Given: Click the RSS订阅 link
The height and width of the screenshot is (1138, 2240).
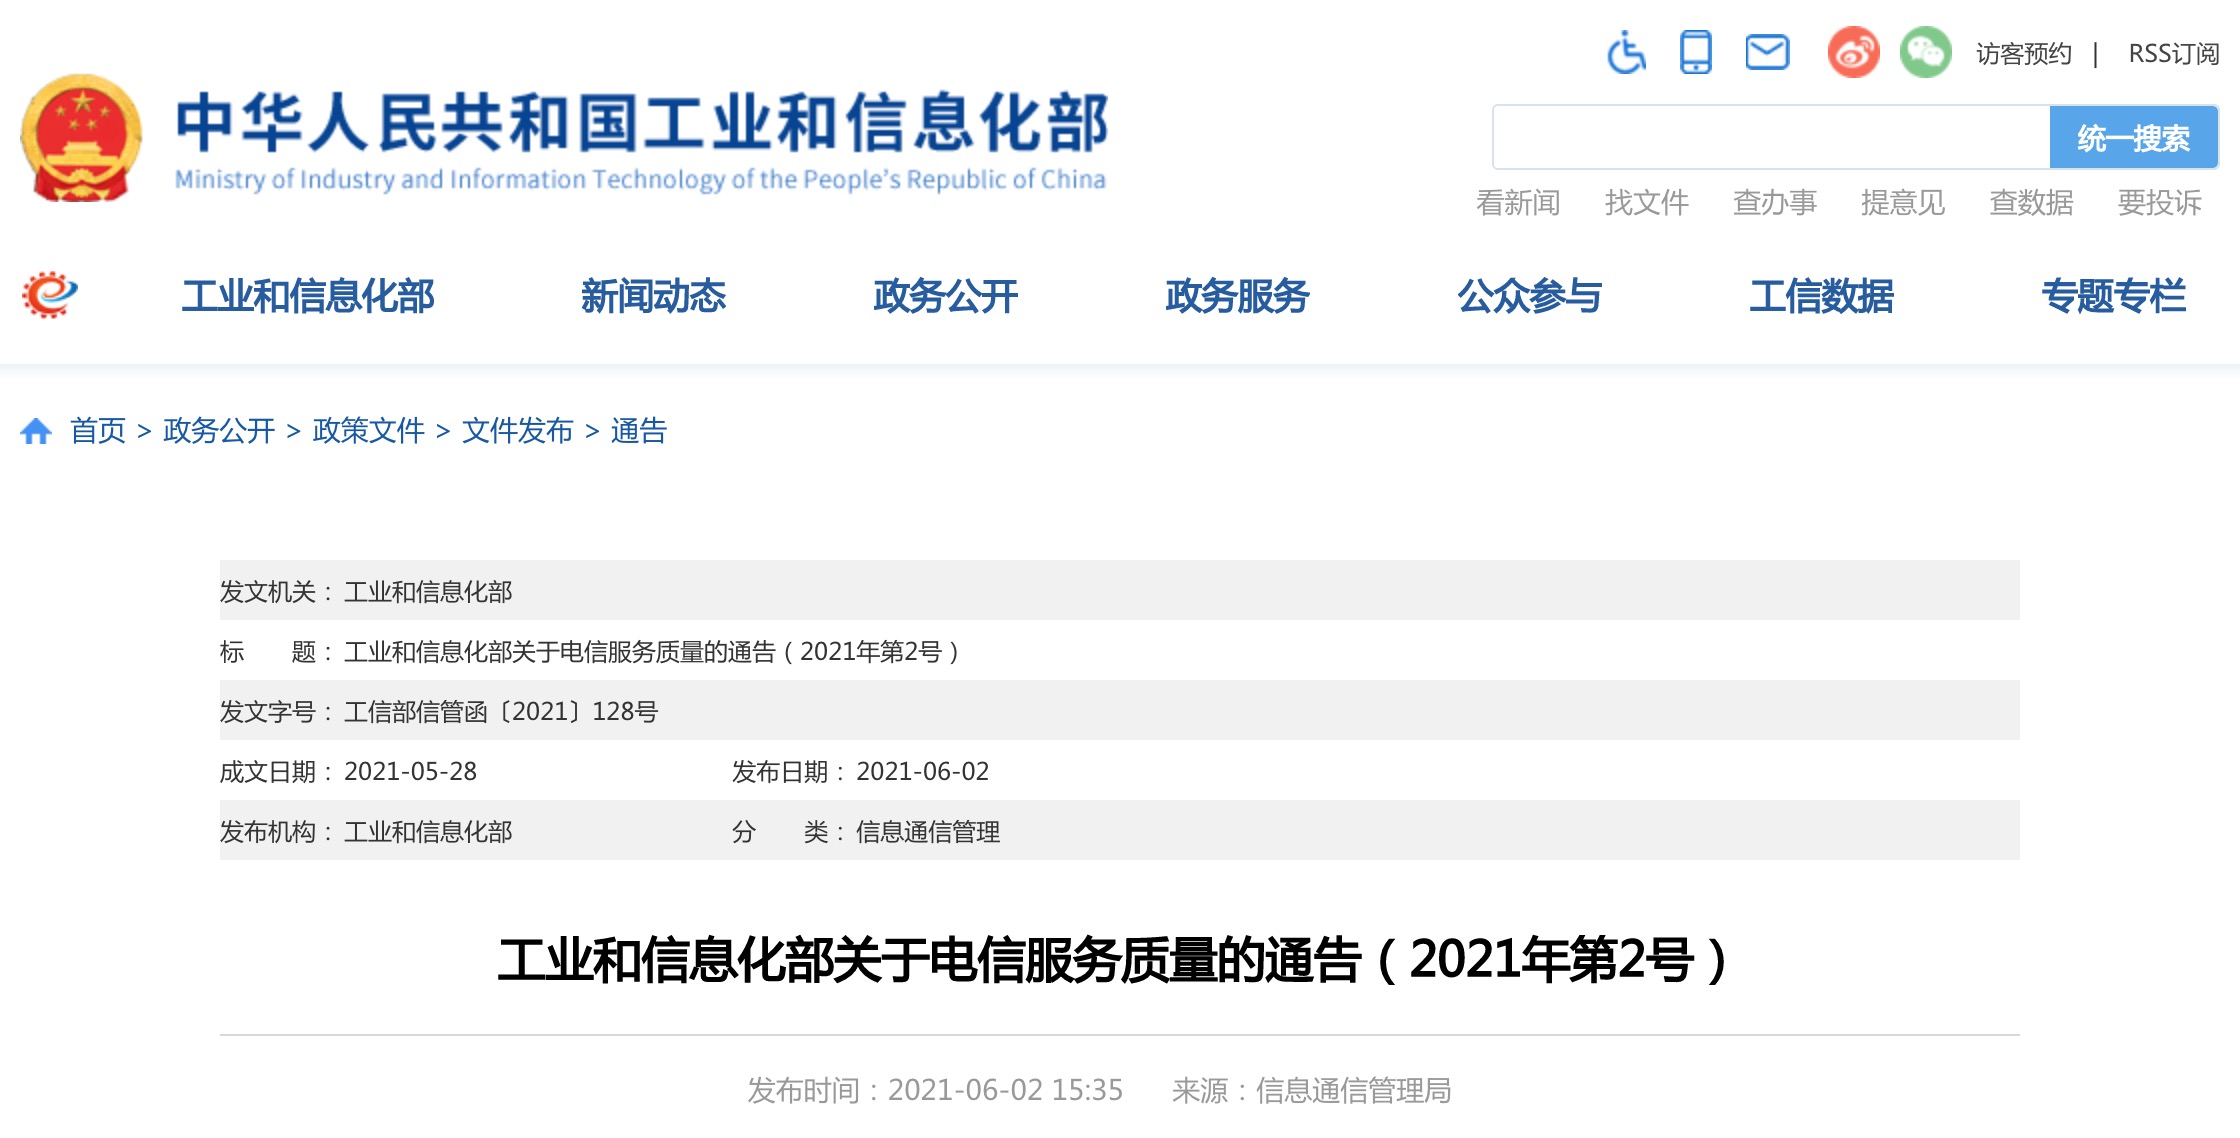Looking at the screenshot, I should (2173, 54).
